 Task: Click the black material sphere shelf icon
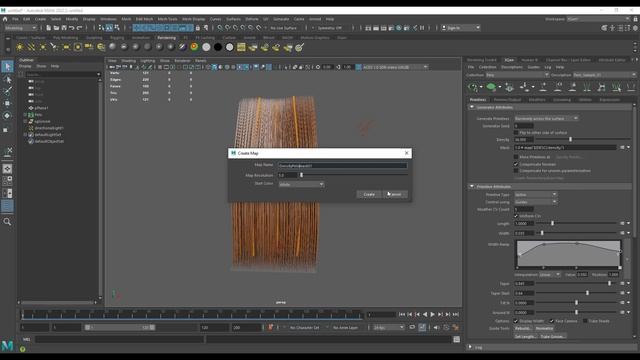coord(218,47)
